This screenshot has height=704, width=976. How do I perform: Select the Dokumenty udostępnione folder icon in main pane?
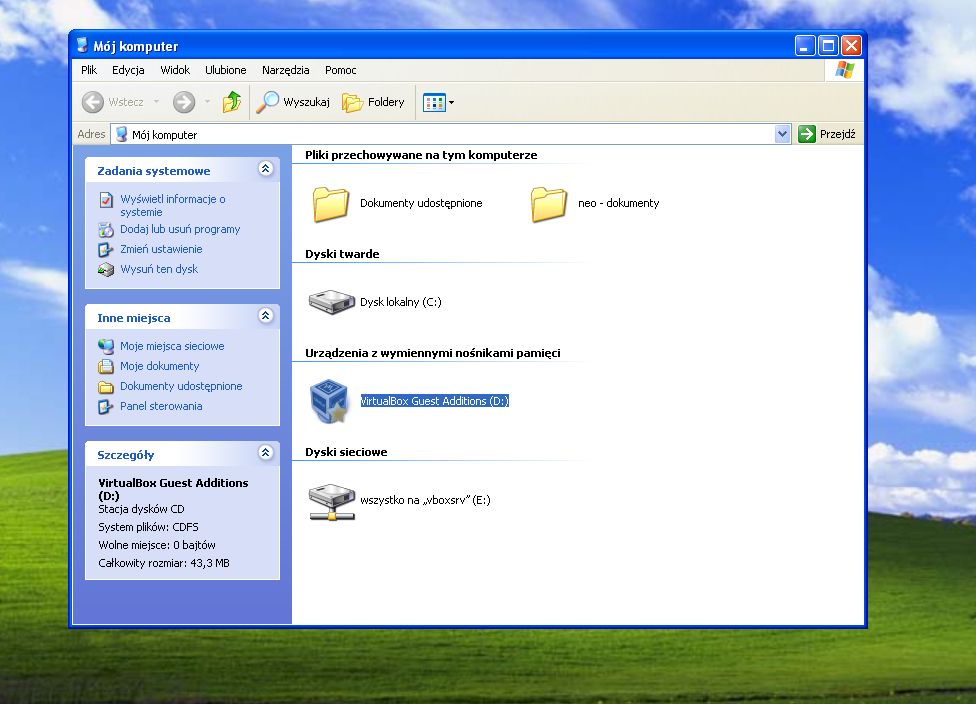point(331,204)
